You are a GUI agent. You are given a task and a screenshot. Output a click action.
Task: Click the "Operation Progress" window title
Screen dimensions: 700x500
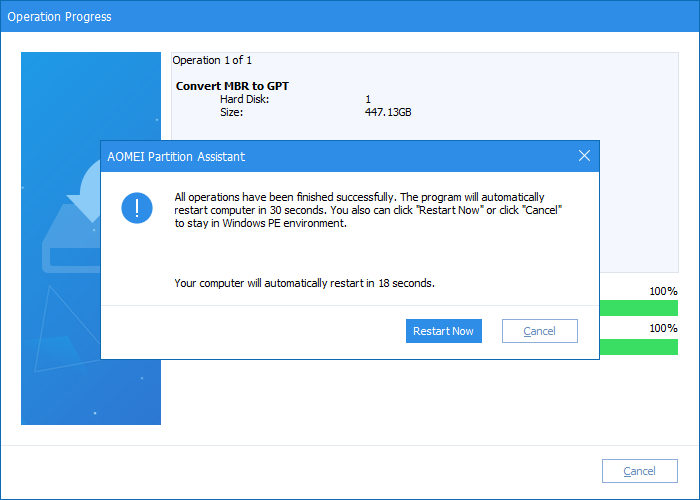pos(59,17)
